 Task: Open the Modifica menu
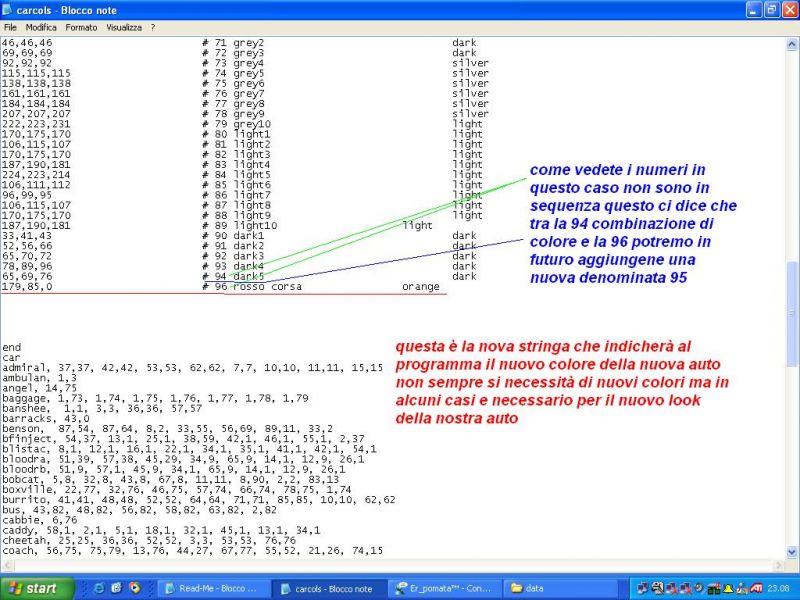point(41,27)
